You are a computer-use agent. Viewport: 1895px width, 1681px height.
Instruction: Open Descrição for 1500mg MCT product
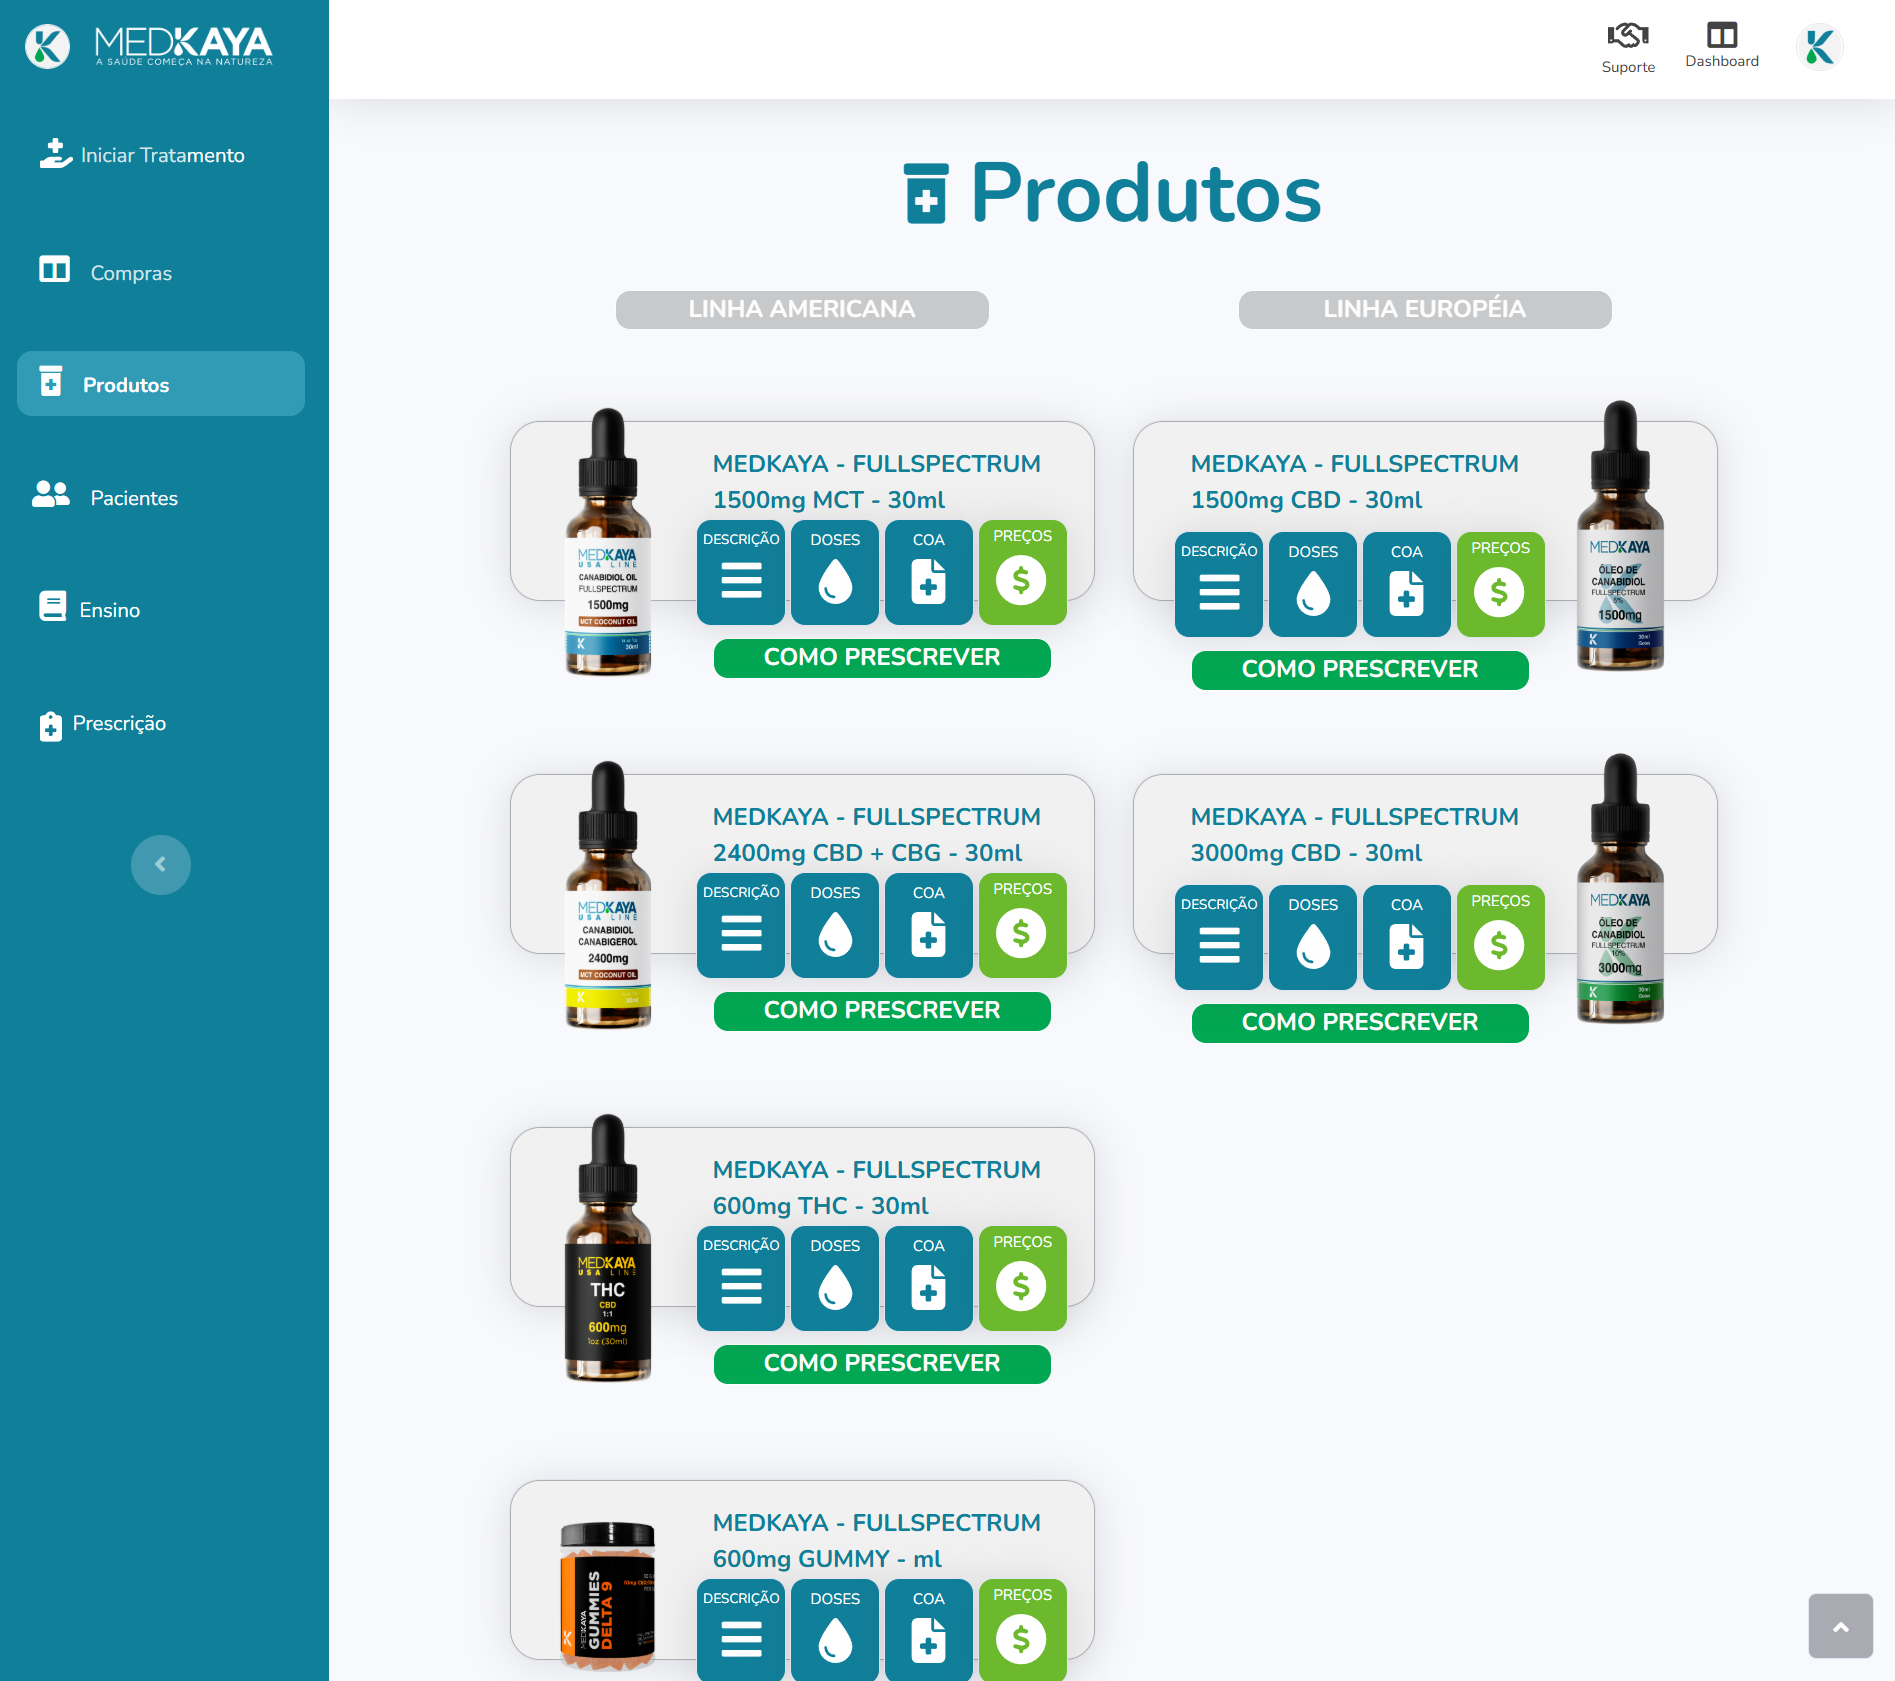(x=741, y=572)
